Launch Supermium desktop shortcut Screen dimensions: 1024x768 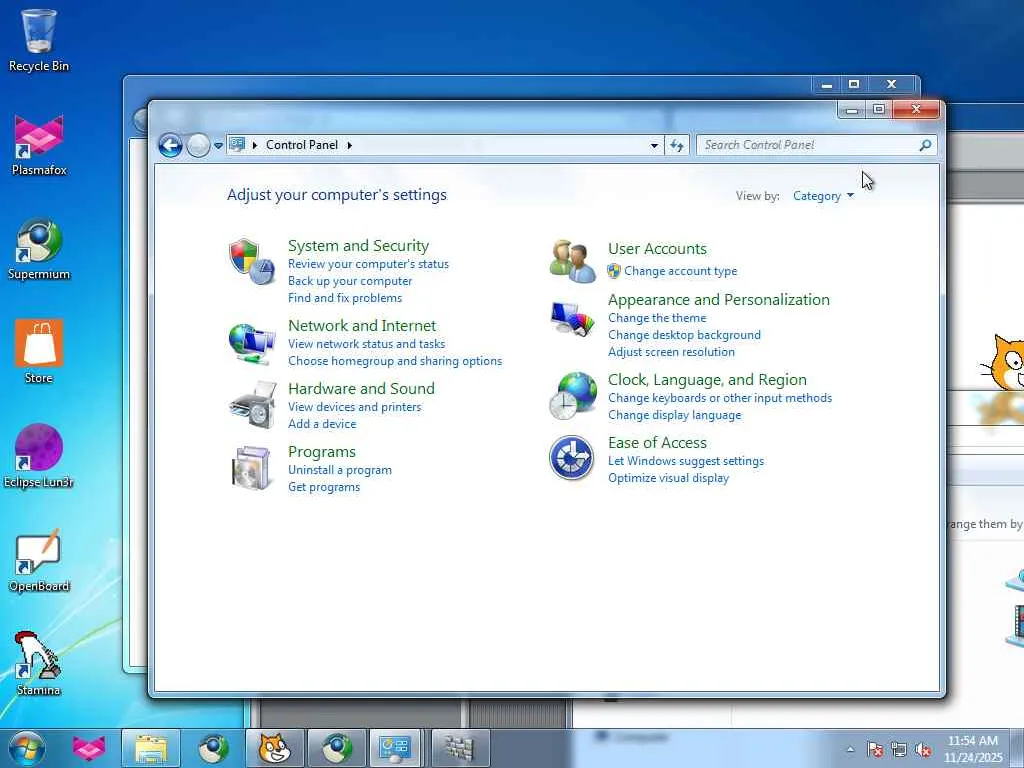coord(39,249)
